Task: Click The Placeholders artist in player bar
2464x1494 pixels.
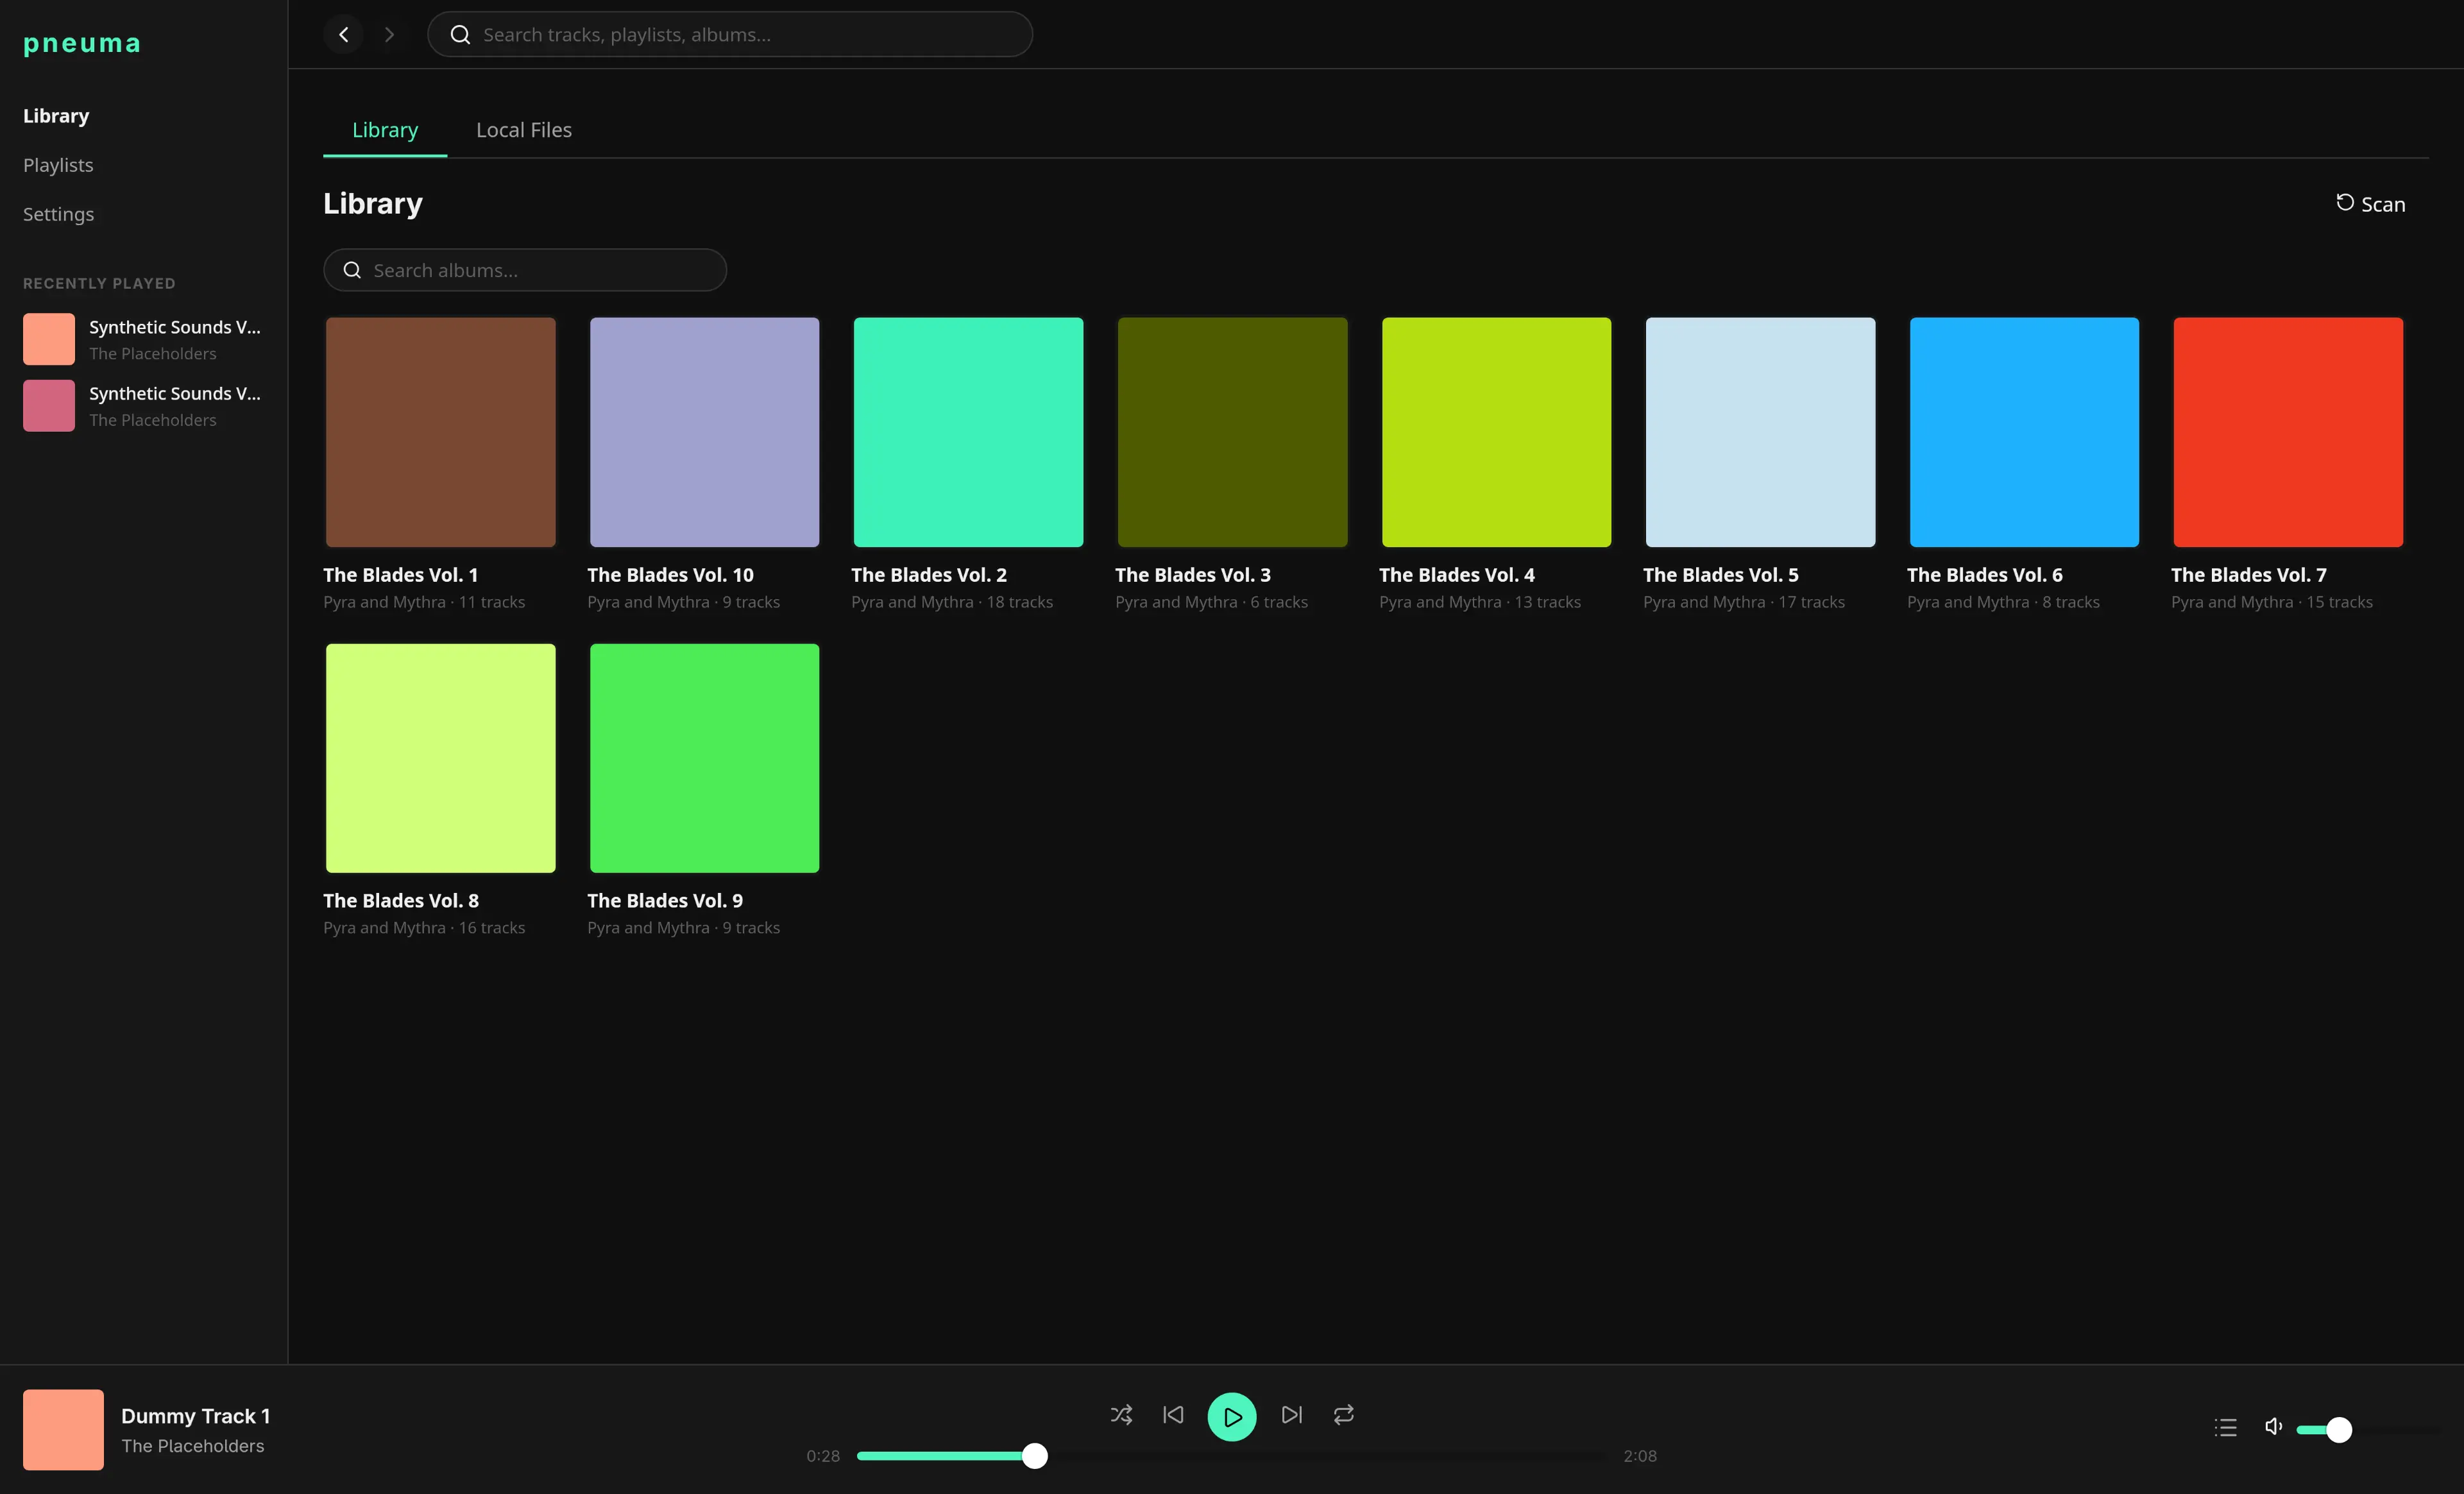Action: [x=193, y=1446]
